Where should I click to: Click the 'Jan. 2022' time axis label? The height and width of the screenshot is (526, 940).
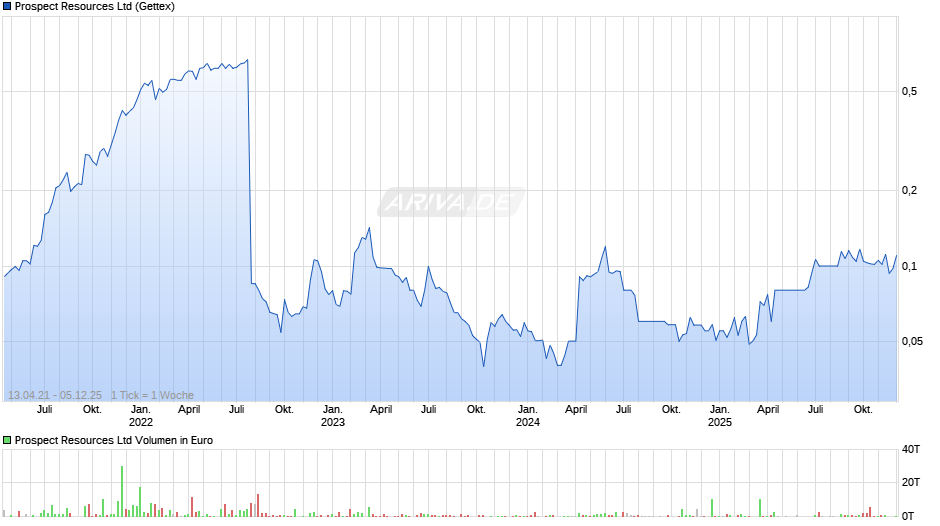(141, 416)
